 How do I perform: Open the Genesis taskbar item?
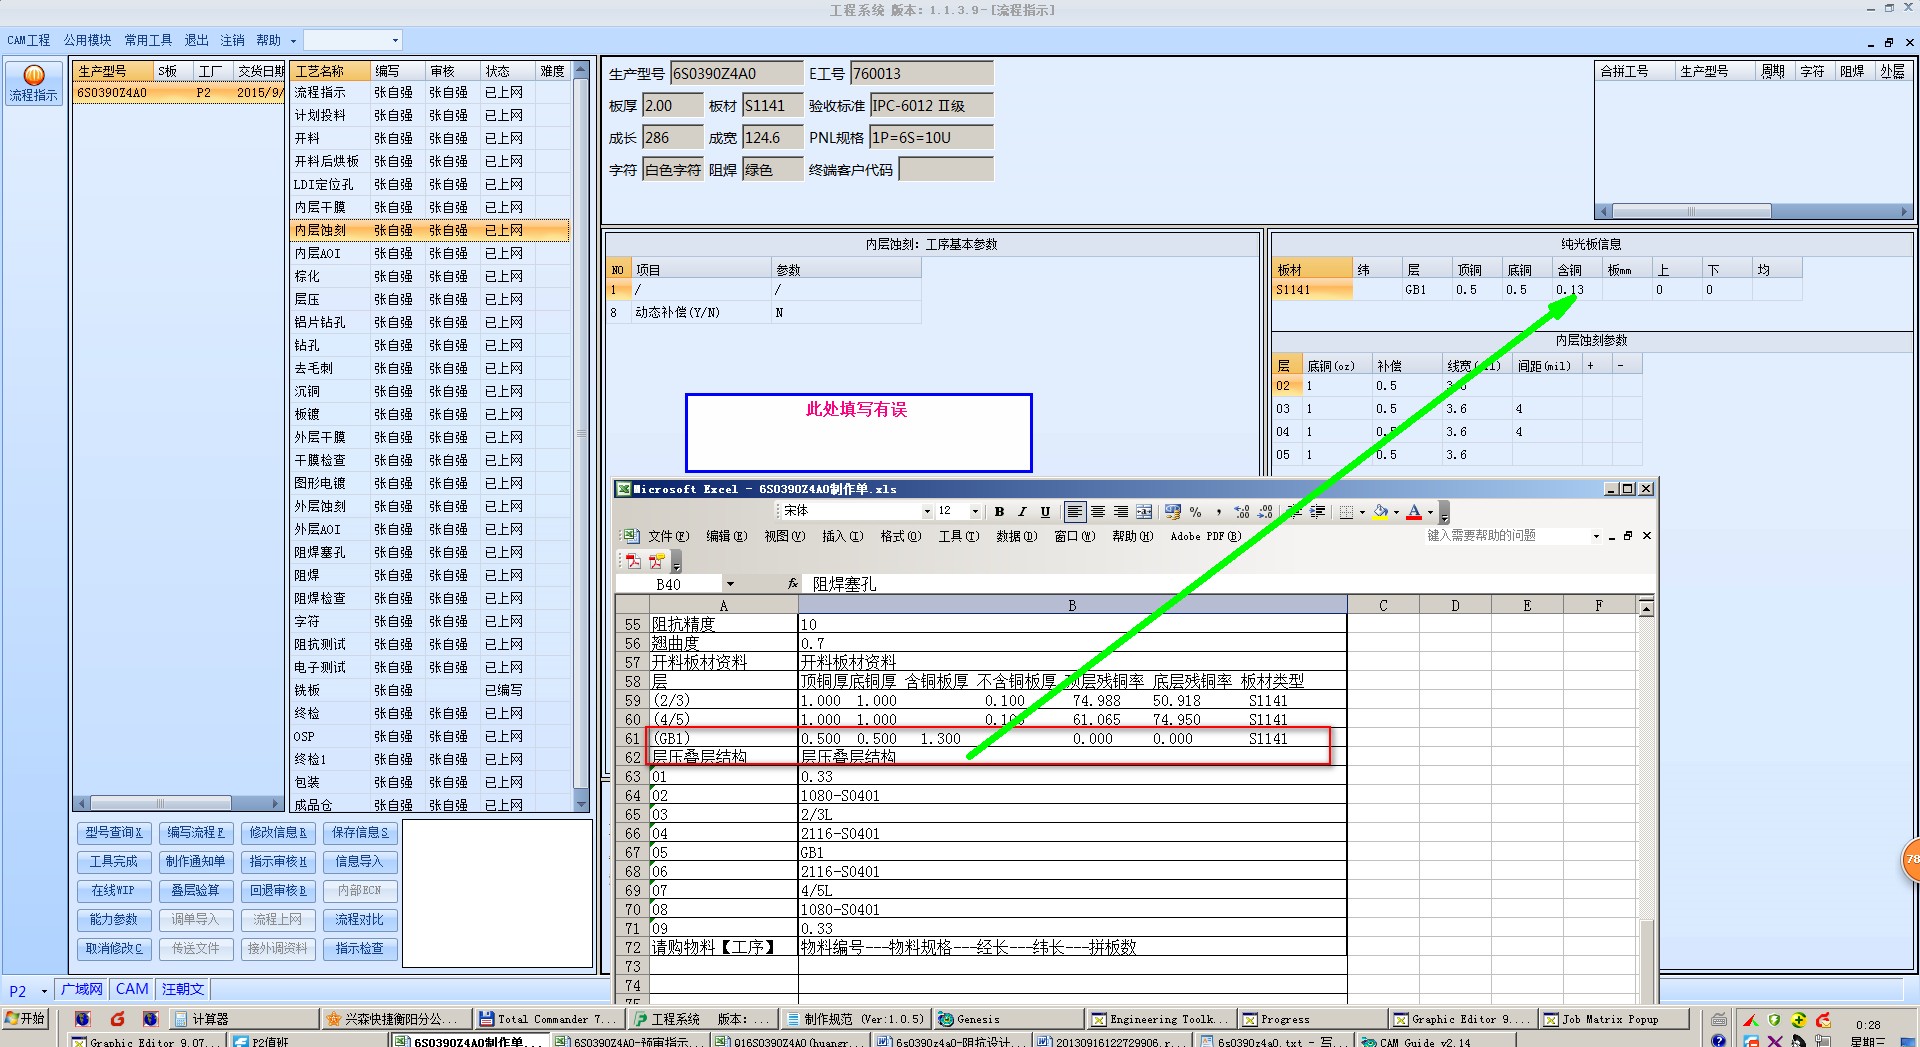click(x=1008, y=1019)
